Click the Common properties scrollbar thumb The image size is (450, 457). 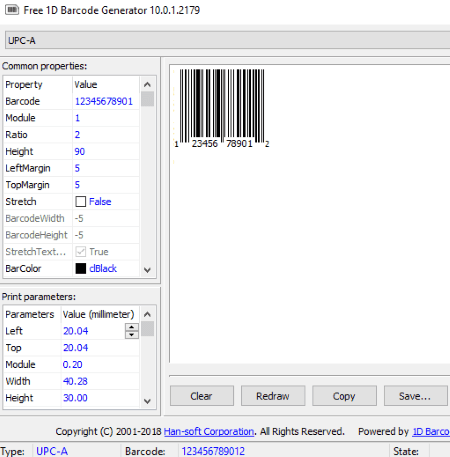[147, 99]
